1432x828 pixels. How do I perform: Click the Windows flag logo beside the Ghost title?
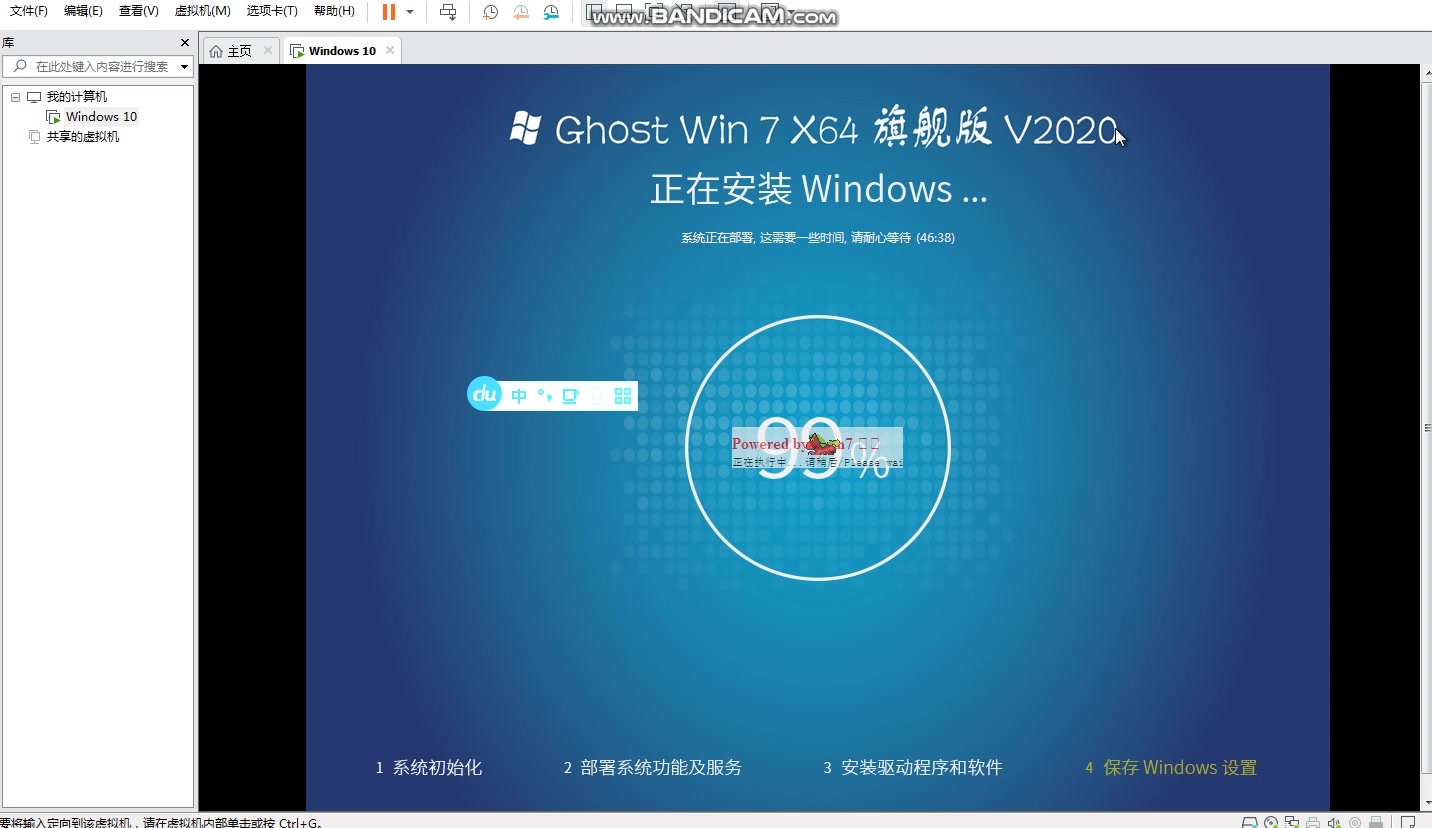tap(525, 128)
